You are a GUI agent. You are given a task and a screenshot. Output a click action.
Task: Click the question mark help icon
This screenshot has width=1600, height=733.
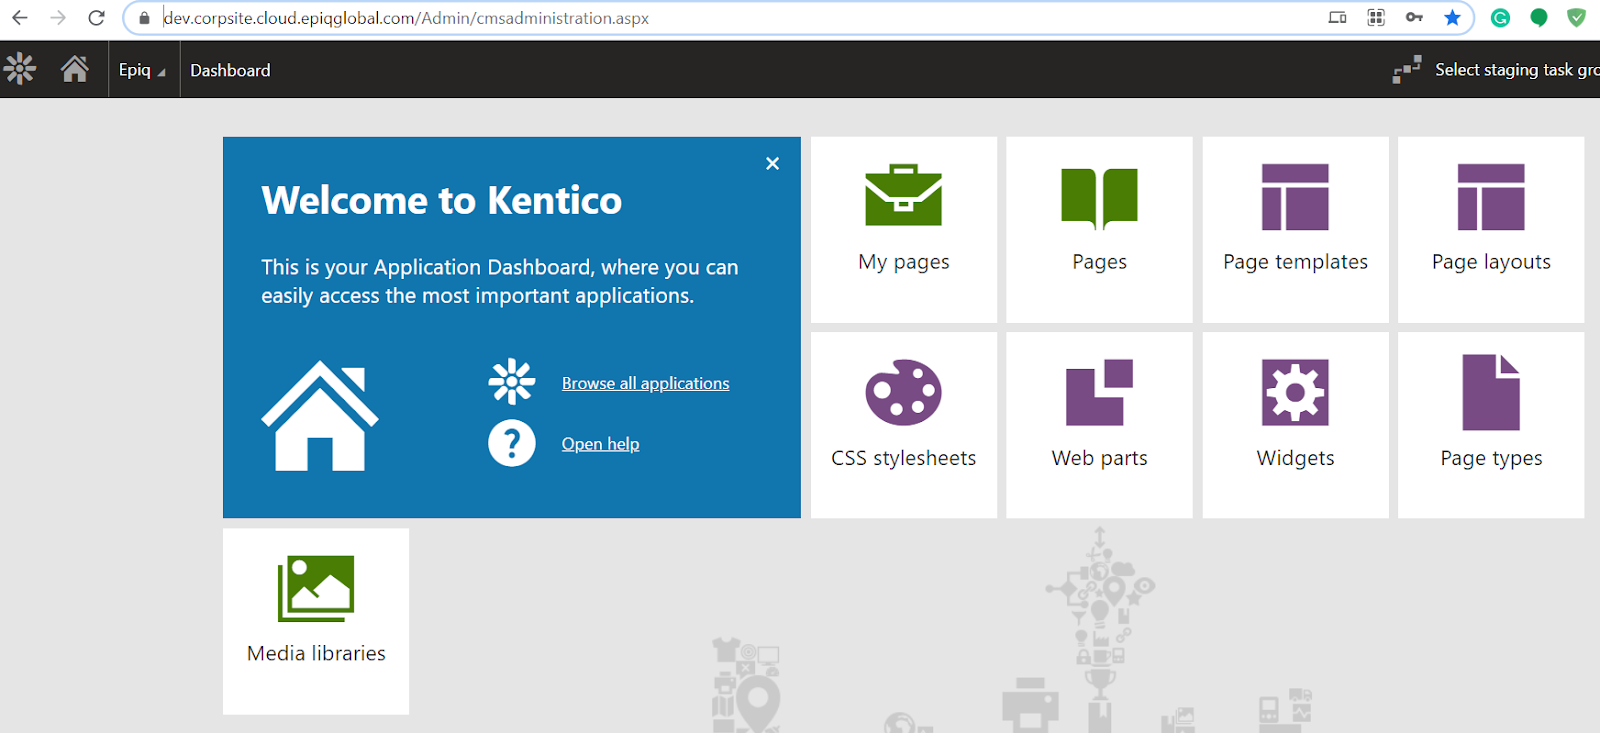pyautogui.click(x=512, y=443)
